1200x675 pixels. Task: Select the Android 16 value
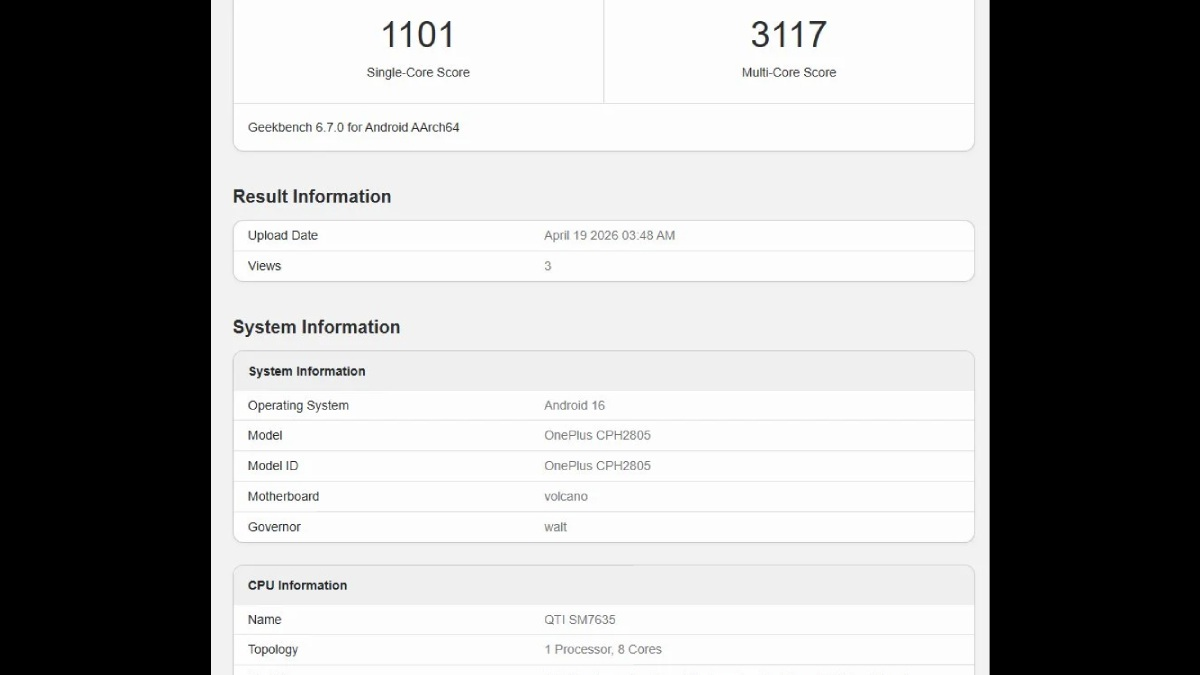(574, 405)
